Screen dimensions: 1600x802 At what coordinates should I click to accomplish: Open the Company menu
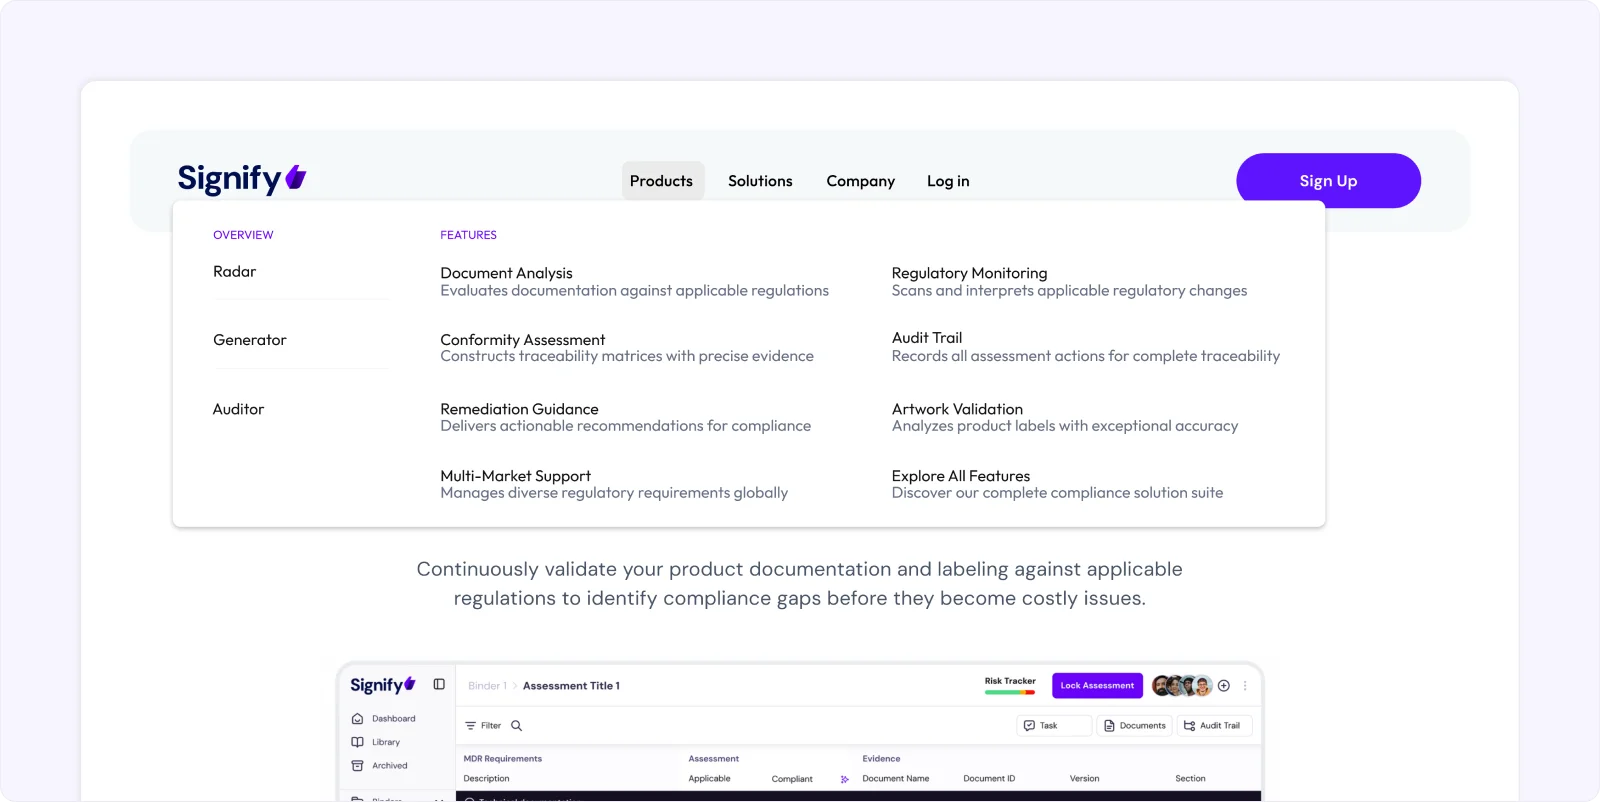coord(860,181)
